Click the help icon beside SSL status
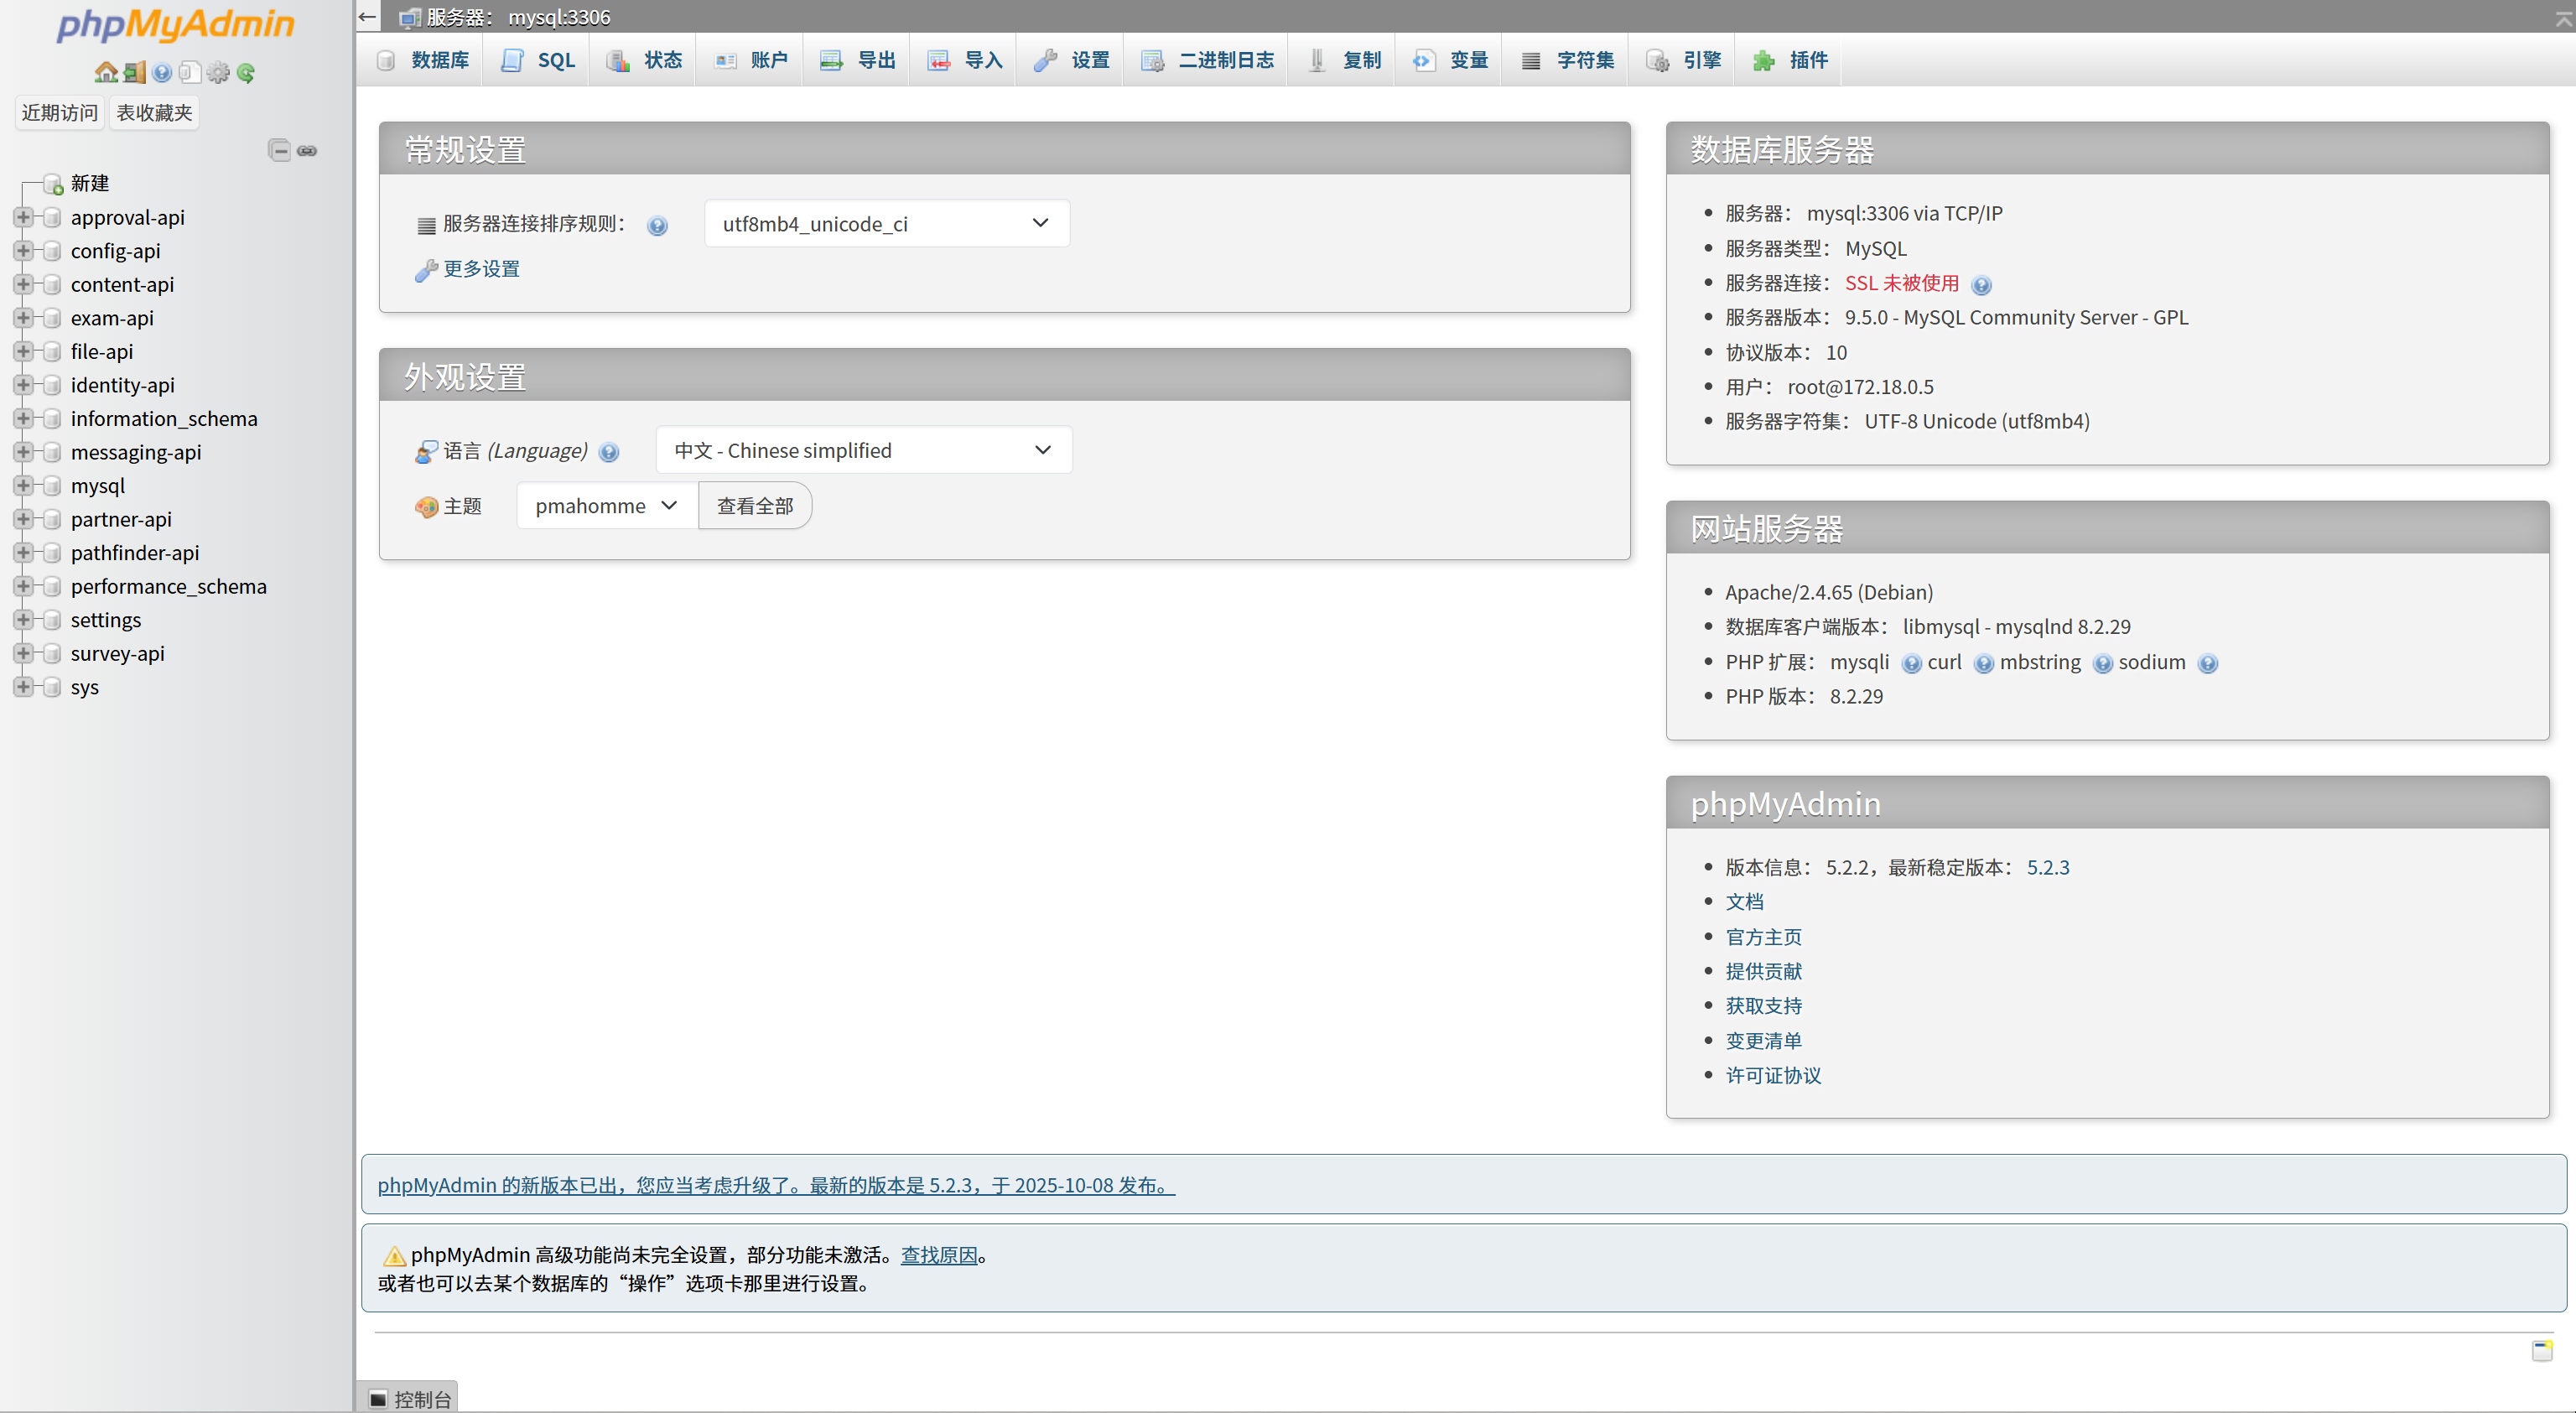The image size is (2576, 1413). (1981, 285)
